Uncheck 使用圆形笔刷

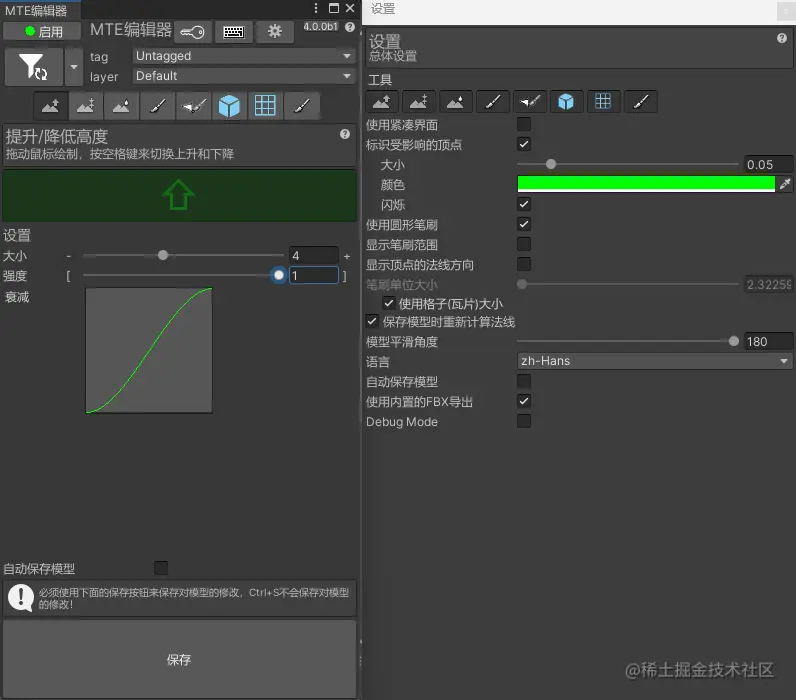524,224
